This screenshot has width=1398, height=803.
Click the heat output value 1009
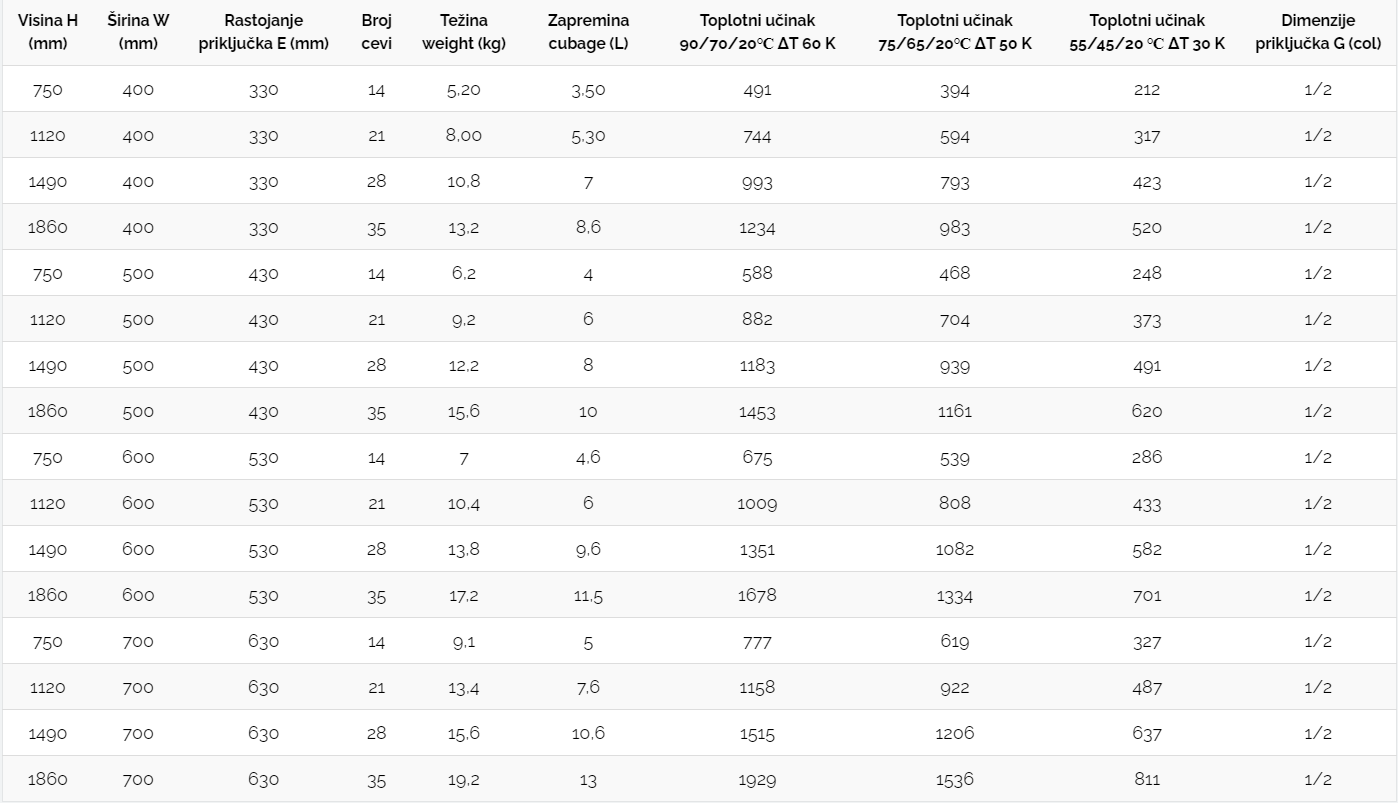point(757,504)
